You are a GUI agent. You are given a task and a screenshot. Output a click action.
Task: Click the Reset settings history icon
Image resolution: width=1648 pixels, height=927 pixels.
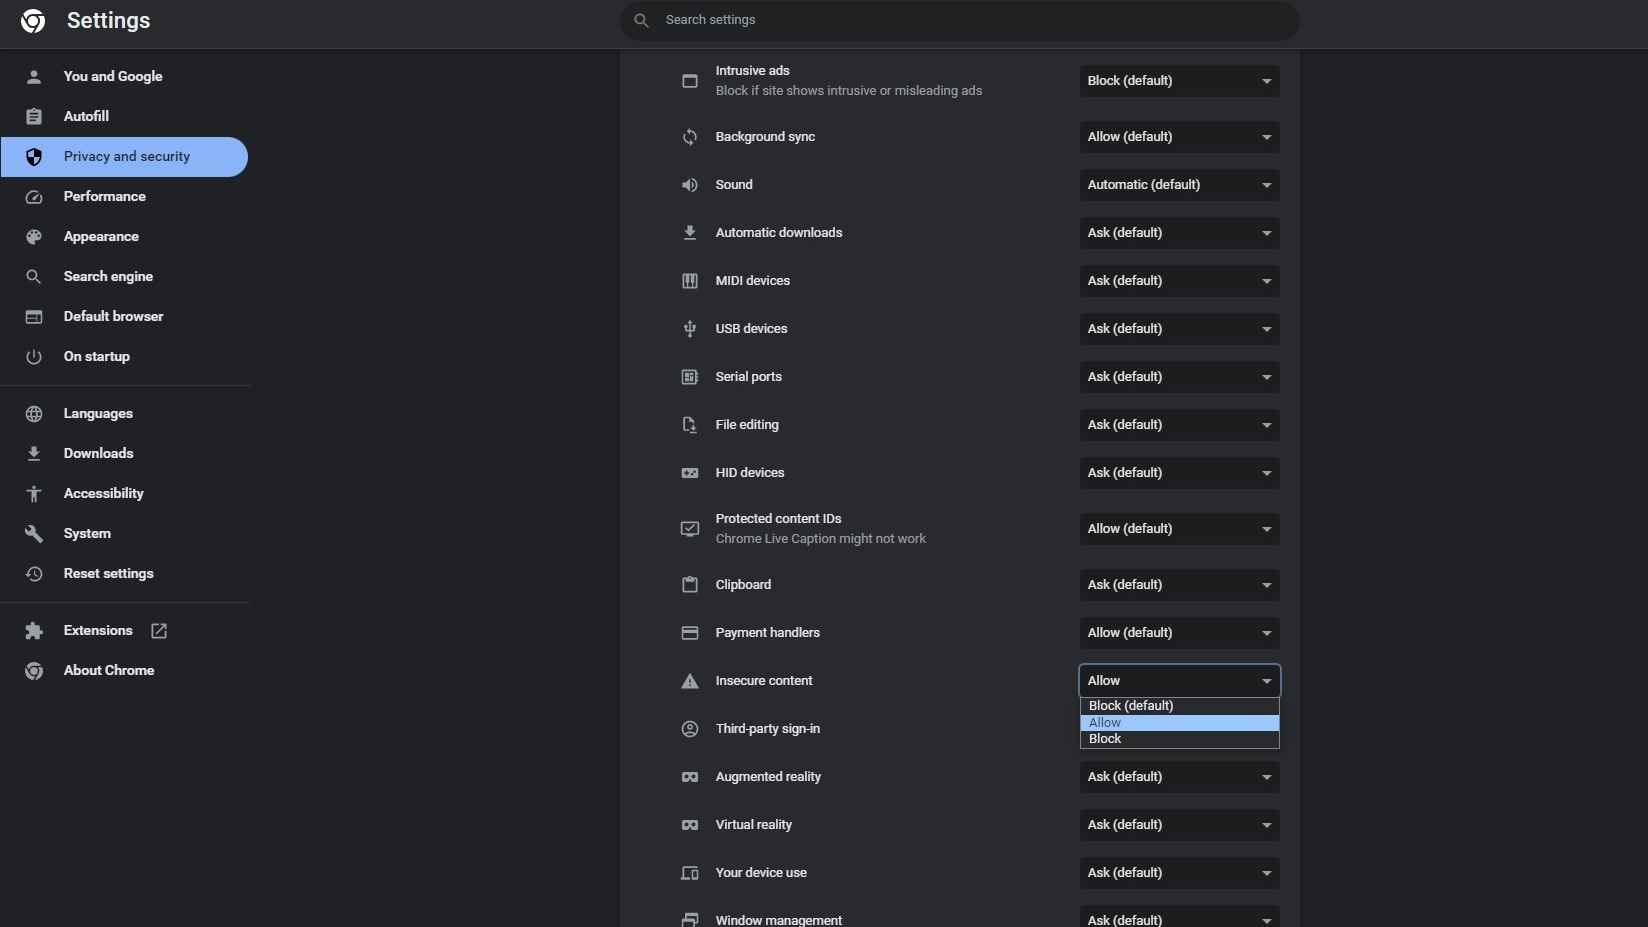(x=34, y=574)
